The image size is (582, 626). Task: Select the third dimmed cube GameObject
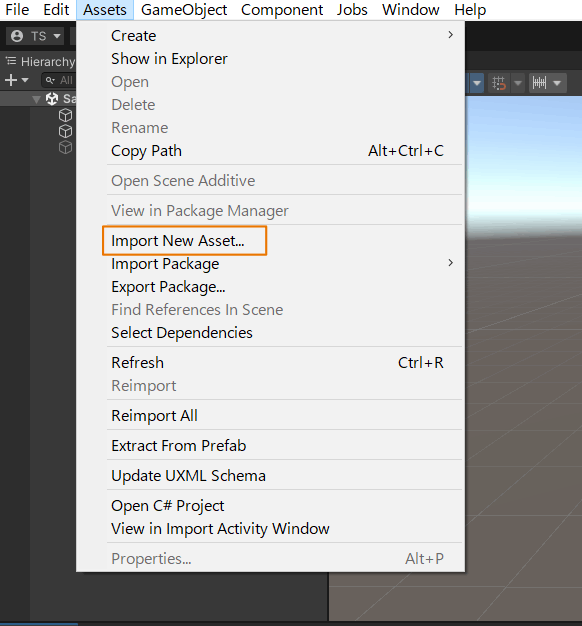65,147
